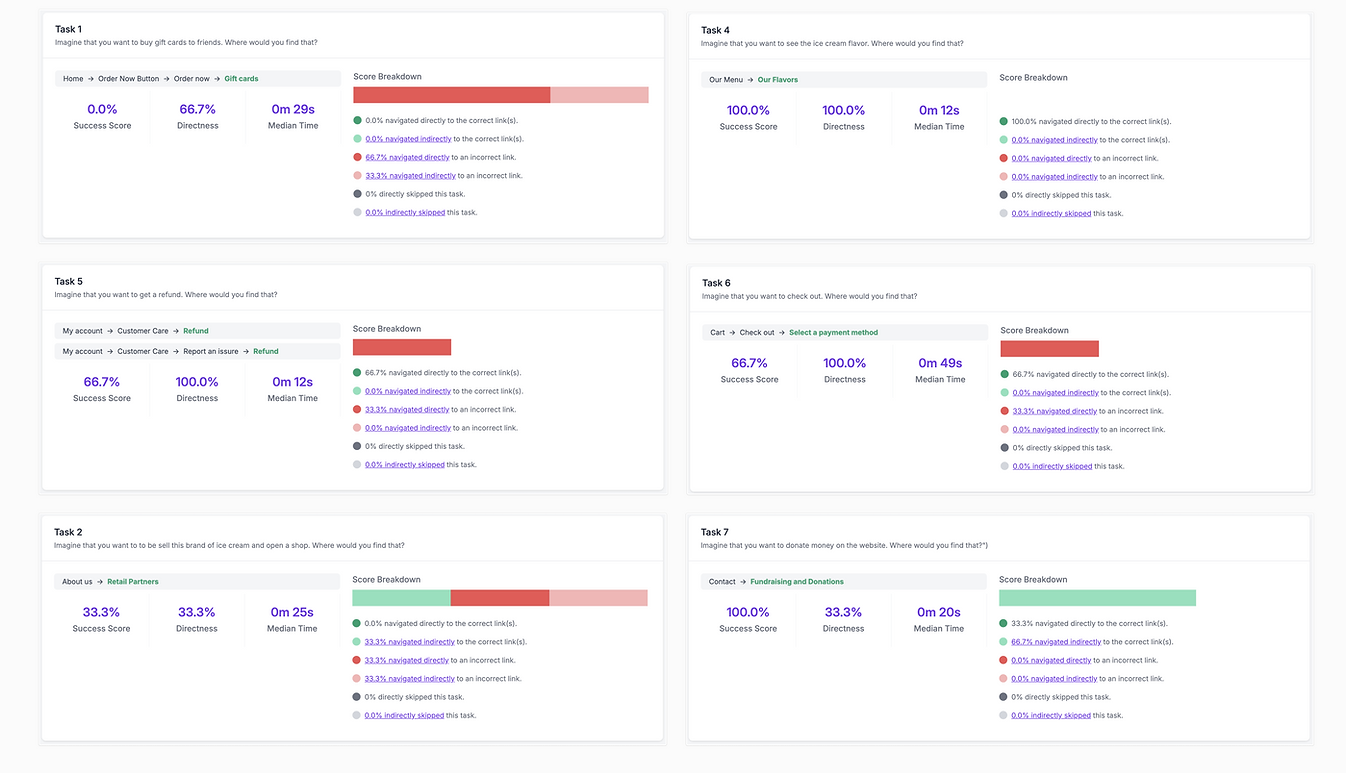Open Task 5's '0.0% indirectly skipped' link

[405, 464]
